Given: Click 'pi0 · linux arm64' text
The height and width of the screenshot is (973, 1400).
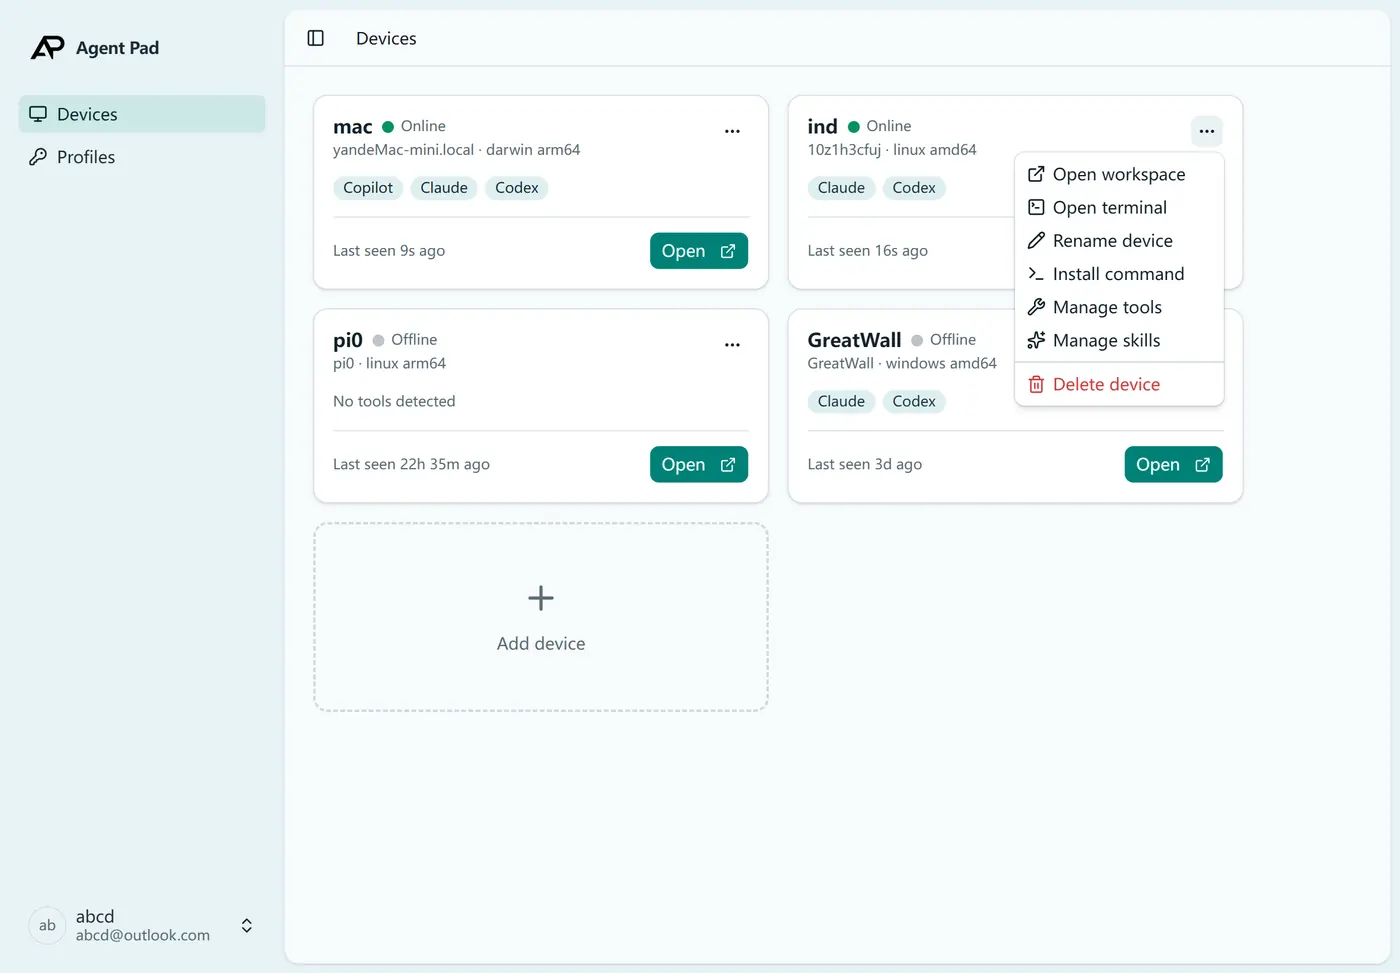Looking at the screenshot, I should click(x=390, y=364).
